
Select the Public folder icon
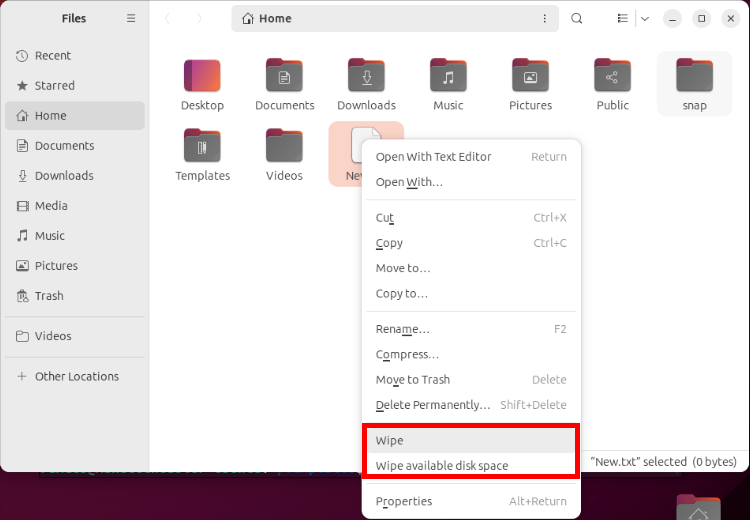pyautogui.click(x=612, y=76)
